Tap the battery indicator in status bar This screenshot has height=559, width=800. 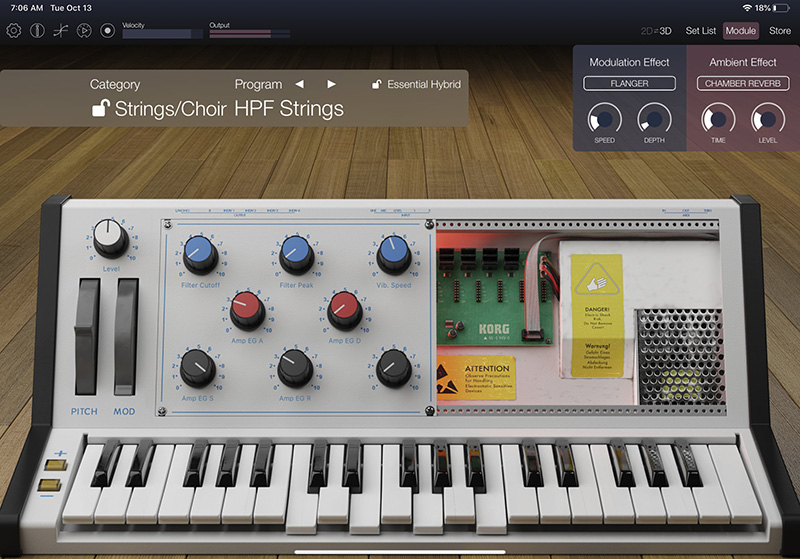click(x=781, y=8)
